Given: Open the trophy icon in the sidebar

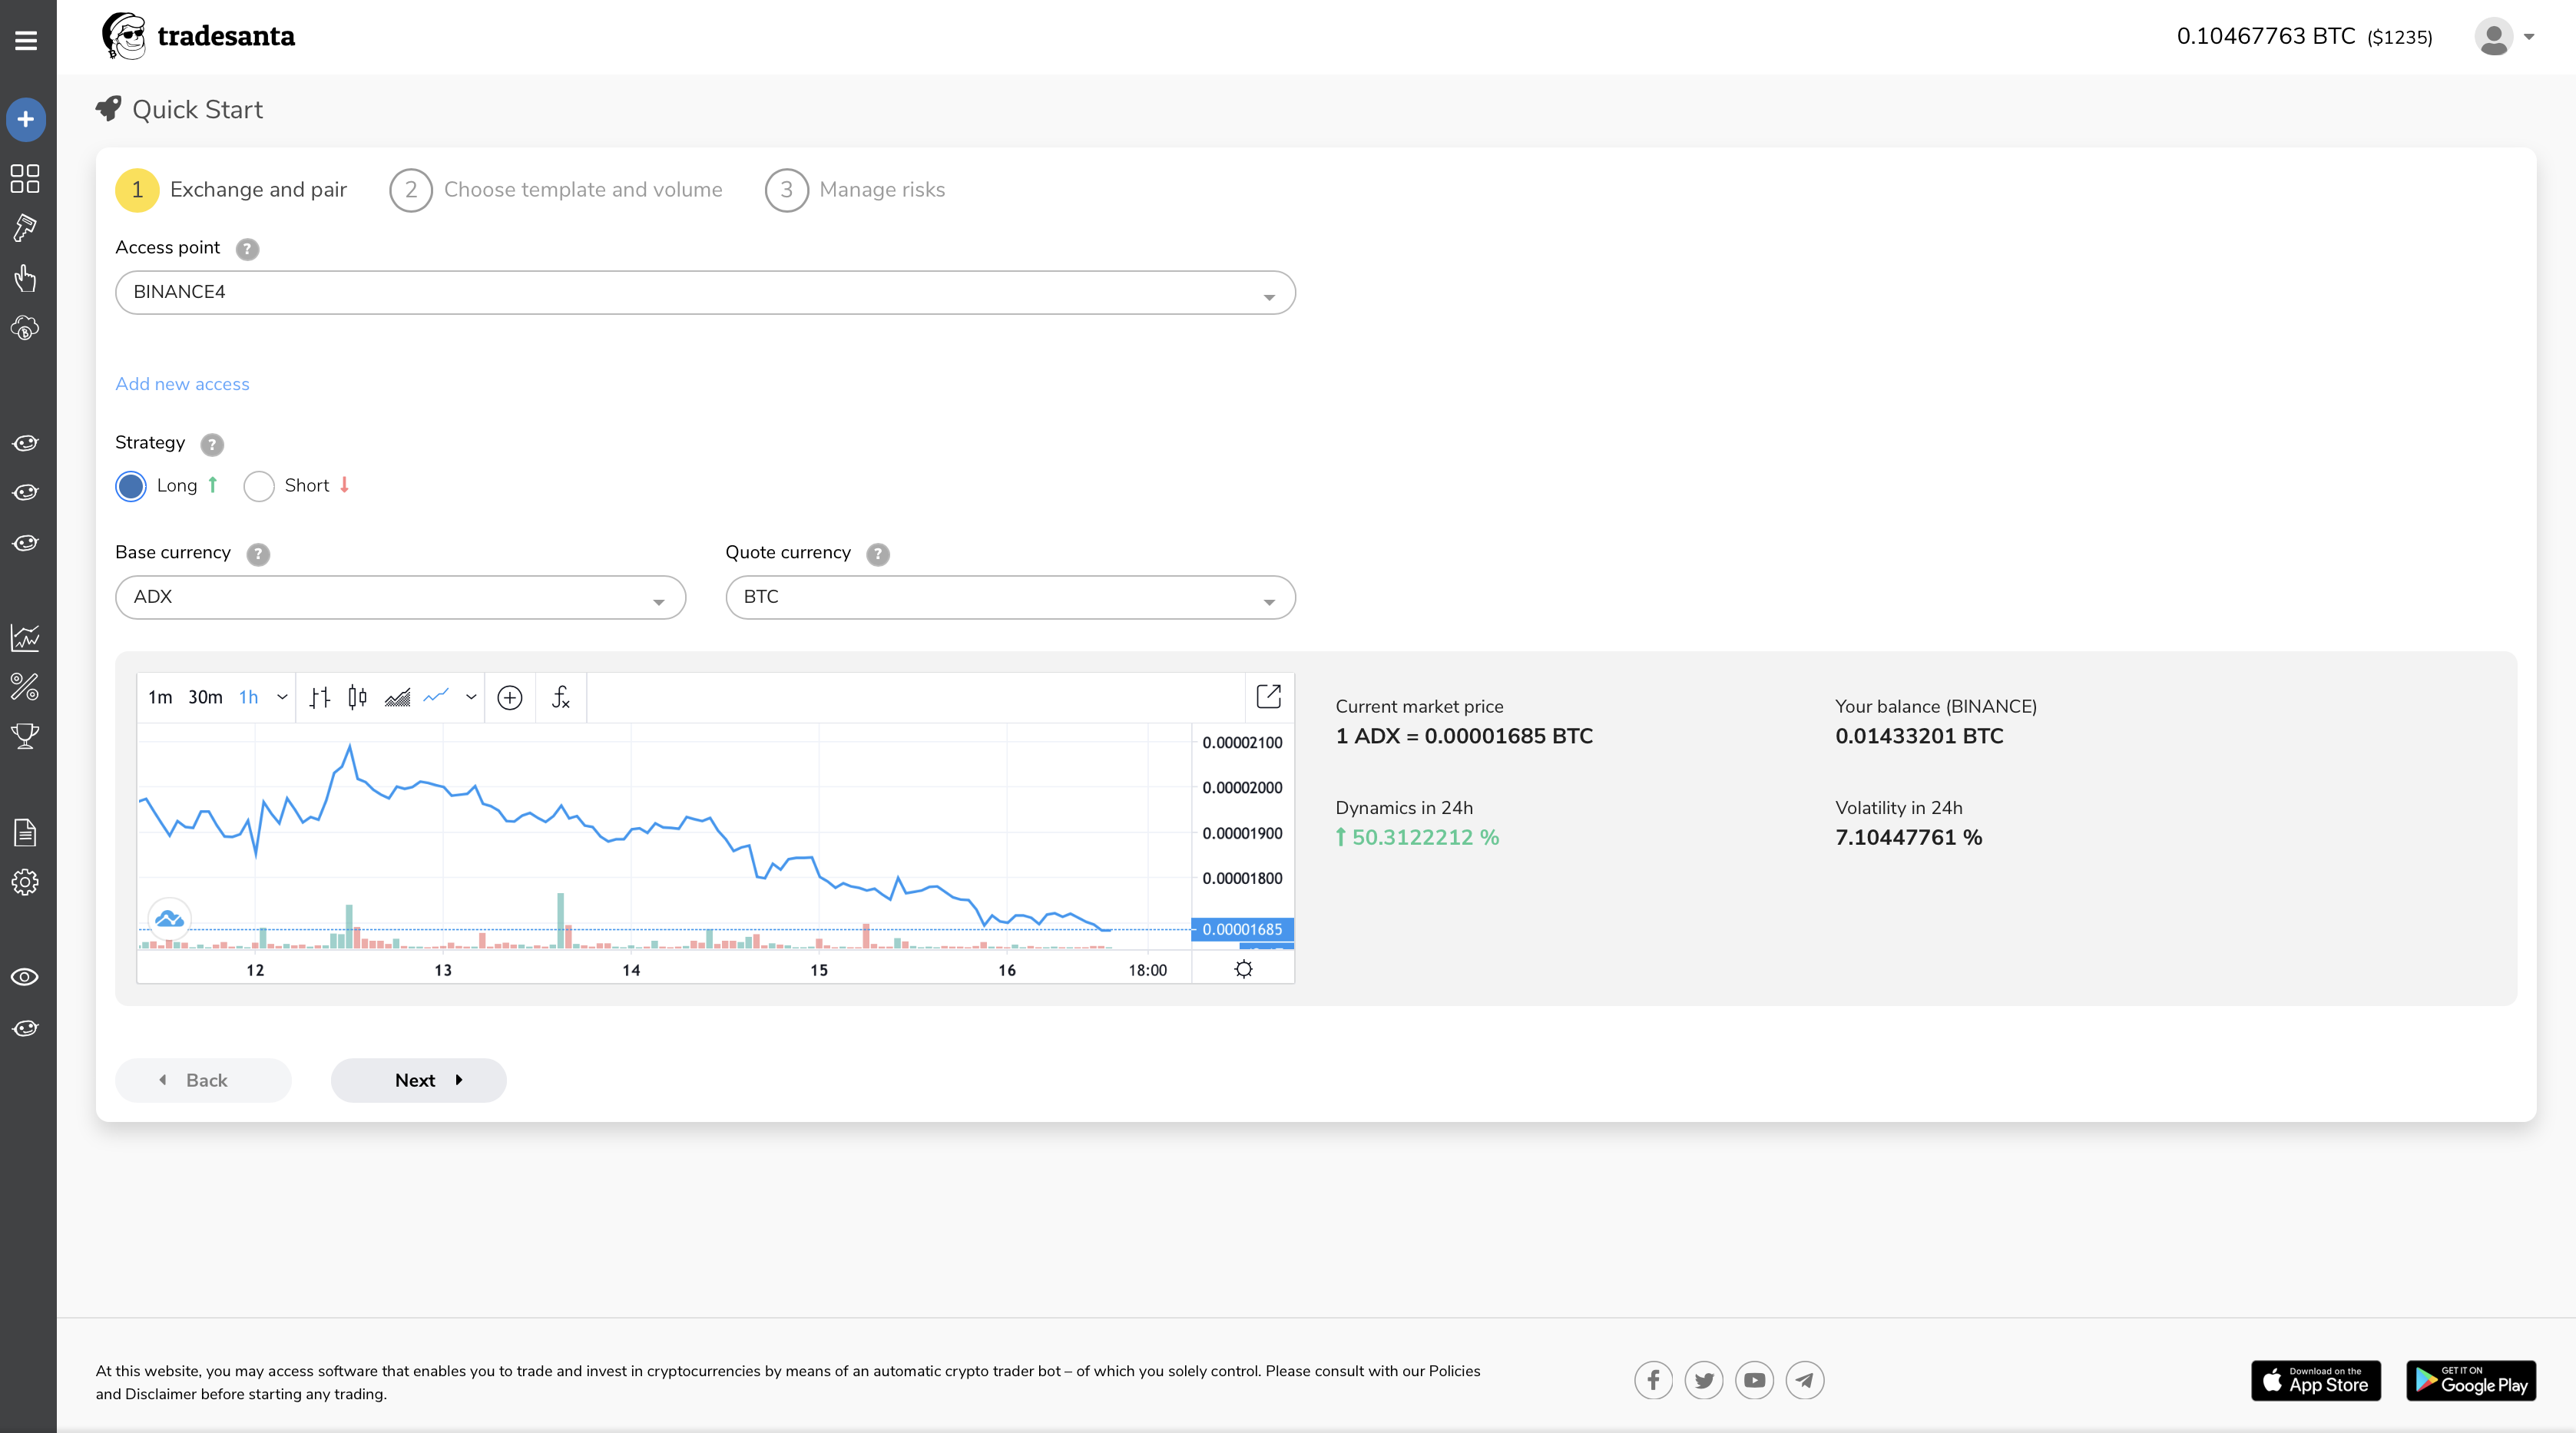Looking at the screenshot, I should [25, 736].
